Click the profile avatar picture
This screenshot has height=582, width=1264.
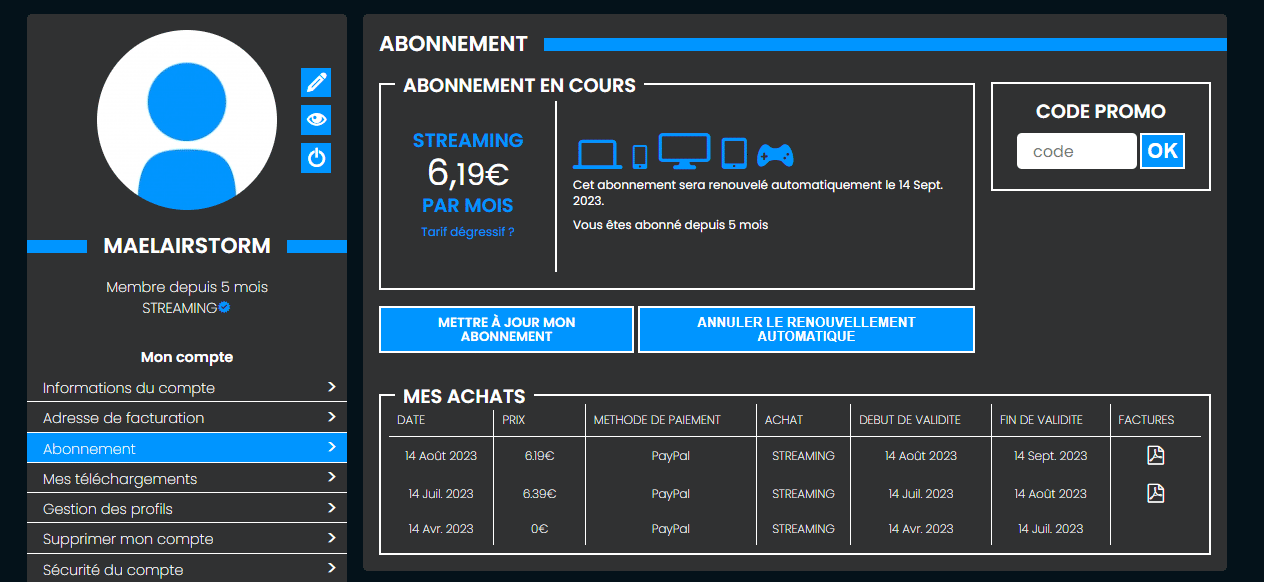187,120
